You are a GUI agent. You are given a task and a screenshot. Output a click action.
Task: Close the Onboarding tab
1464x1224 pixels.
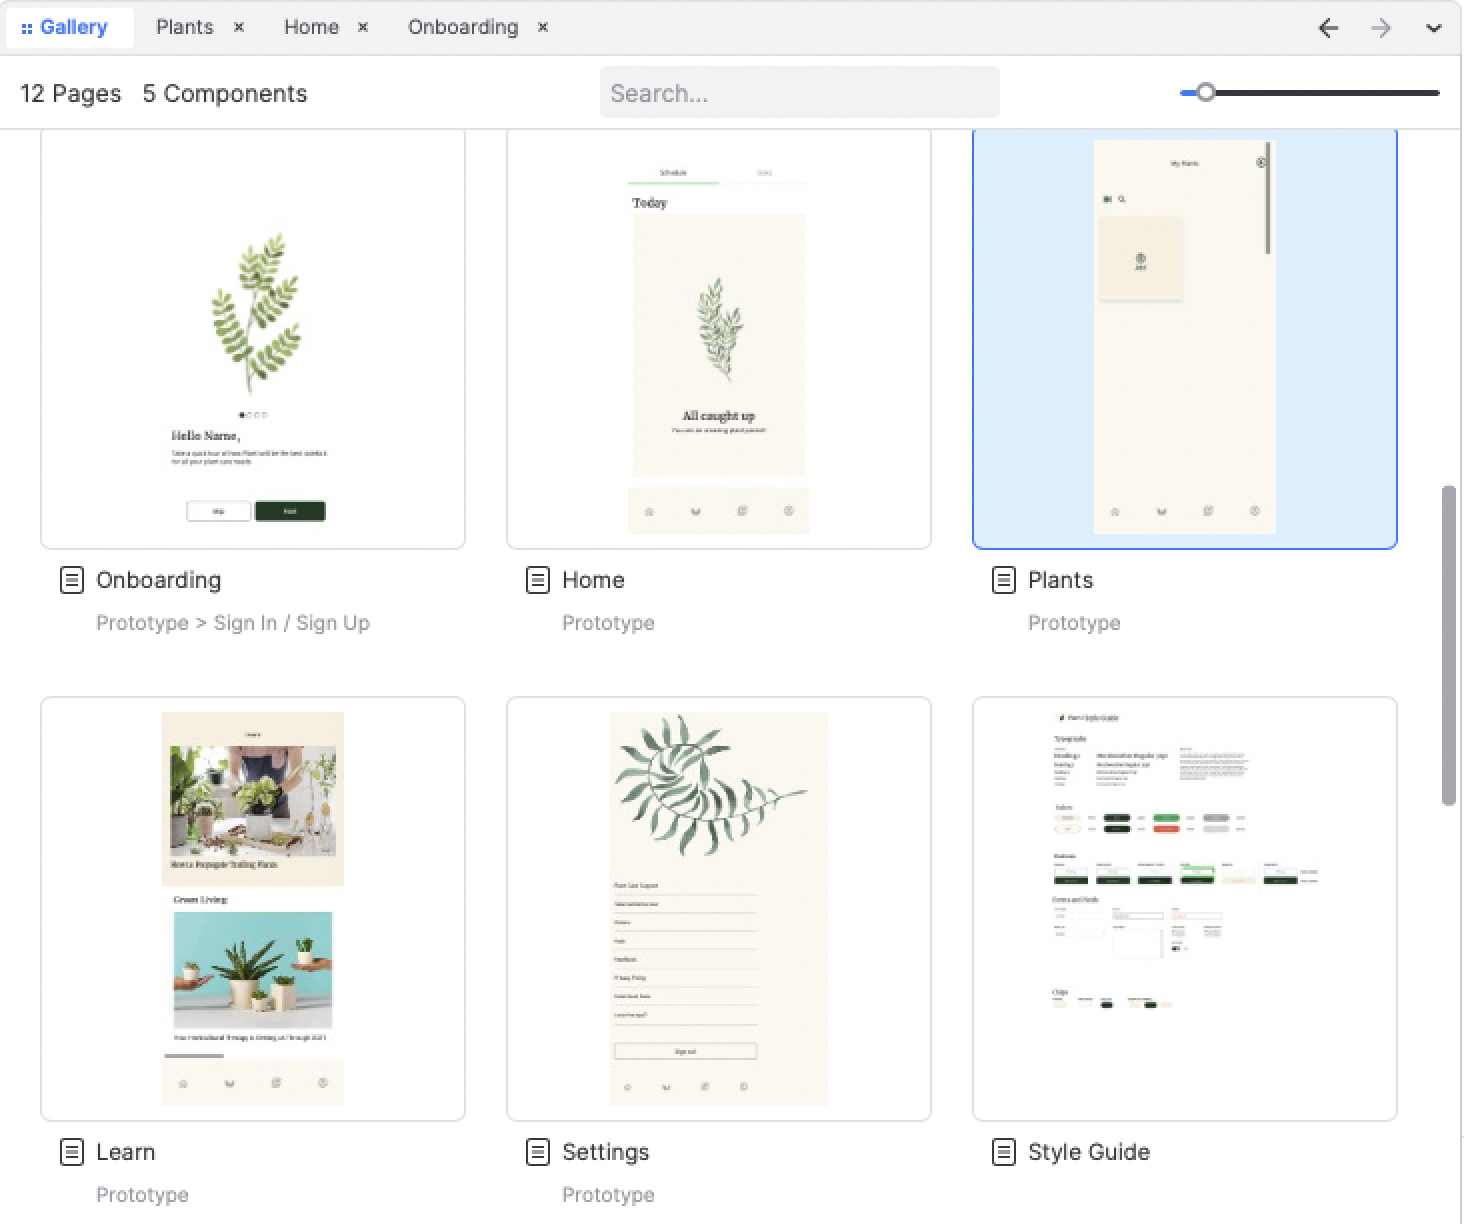pos(543,28)
